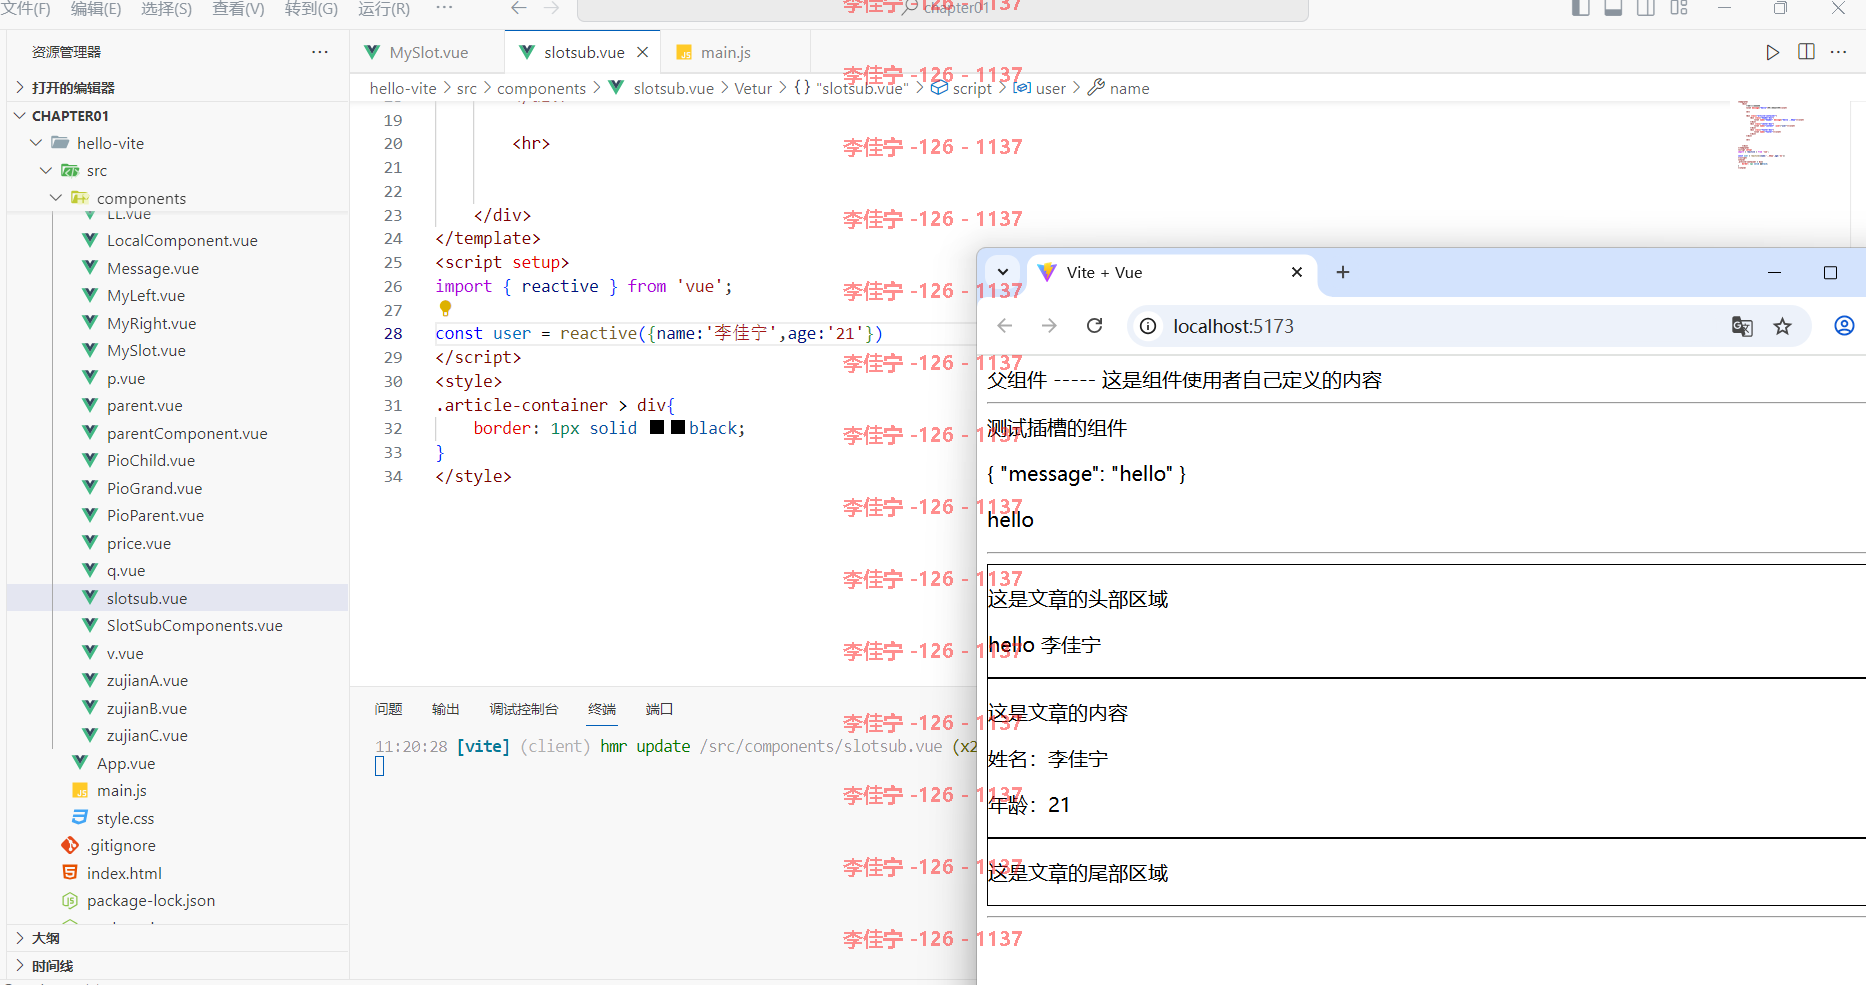The width and height of the screenshot is (1866, 985).
Task: Click the 'Vetur' breadcrumb item
Action: click(753, 88)
